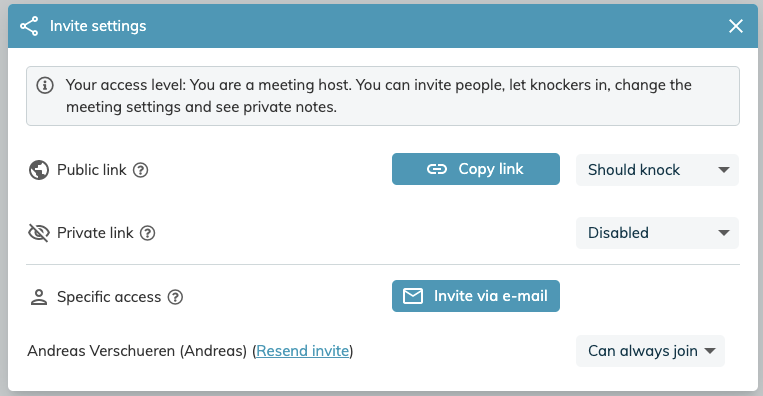This screenshot has height=396, width=763.
Task: Invite someone via e-mail
Action: click(x=476, y=296)
